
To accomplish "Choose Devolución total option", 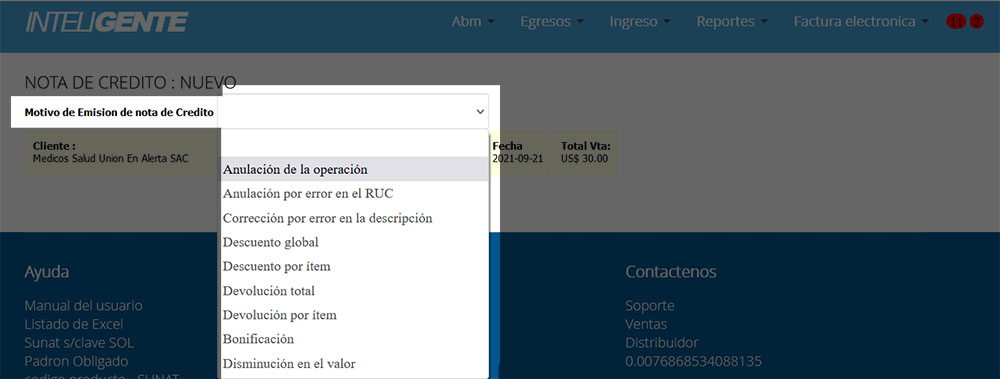I will click(x=355, y=290).
